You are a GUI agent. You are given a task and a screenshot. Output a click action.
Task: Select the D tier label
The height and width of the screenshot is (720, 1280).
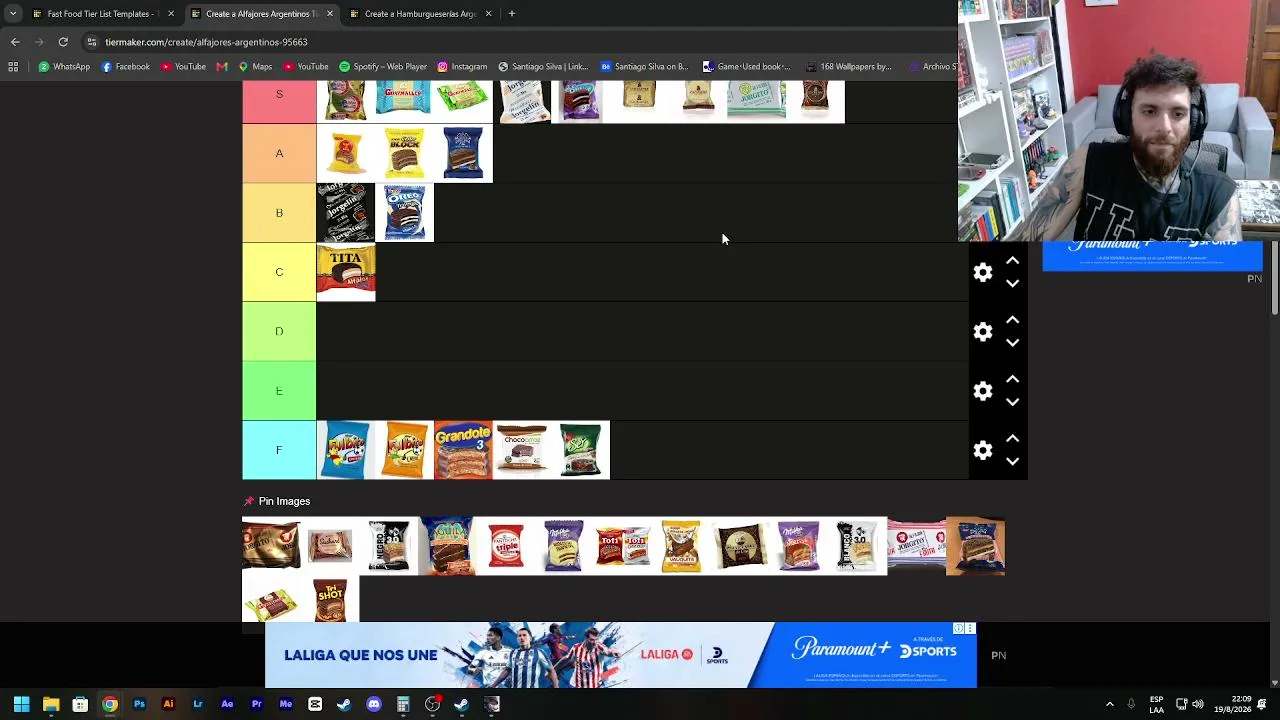(279, 331)
